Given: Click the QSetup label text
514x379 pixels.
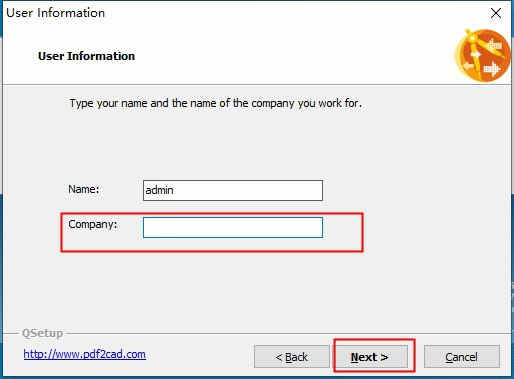Looking at the screenshot, I should [42, 333].
